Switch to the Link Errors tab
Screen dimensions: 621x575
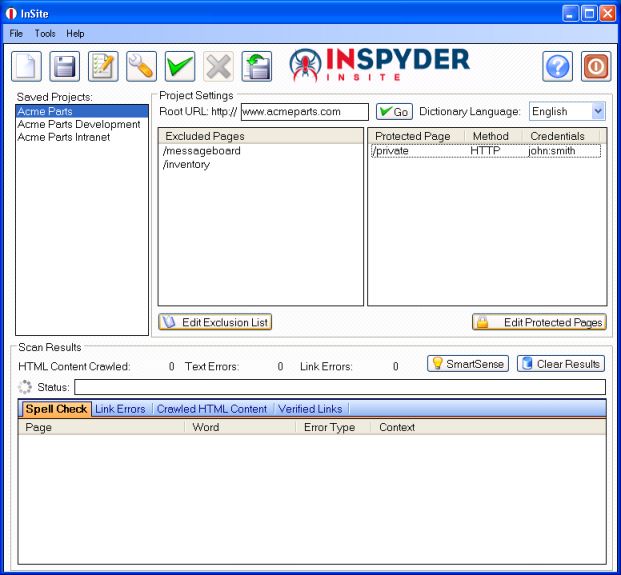[x=120, y=409]
